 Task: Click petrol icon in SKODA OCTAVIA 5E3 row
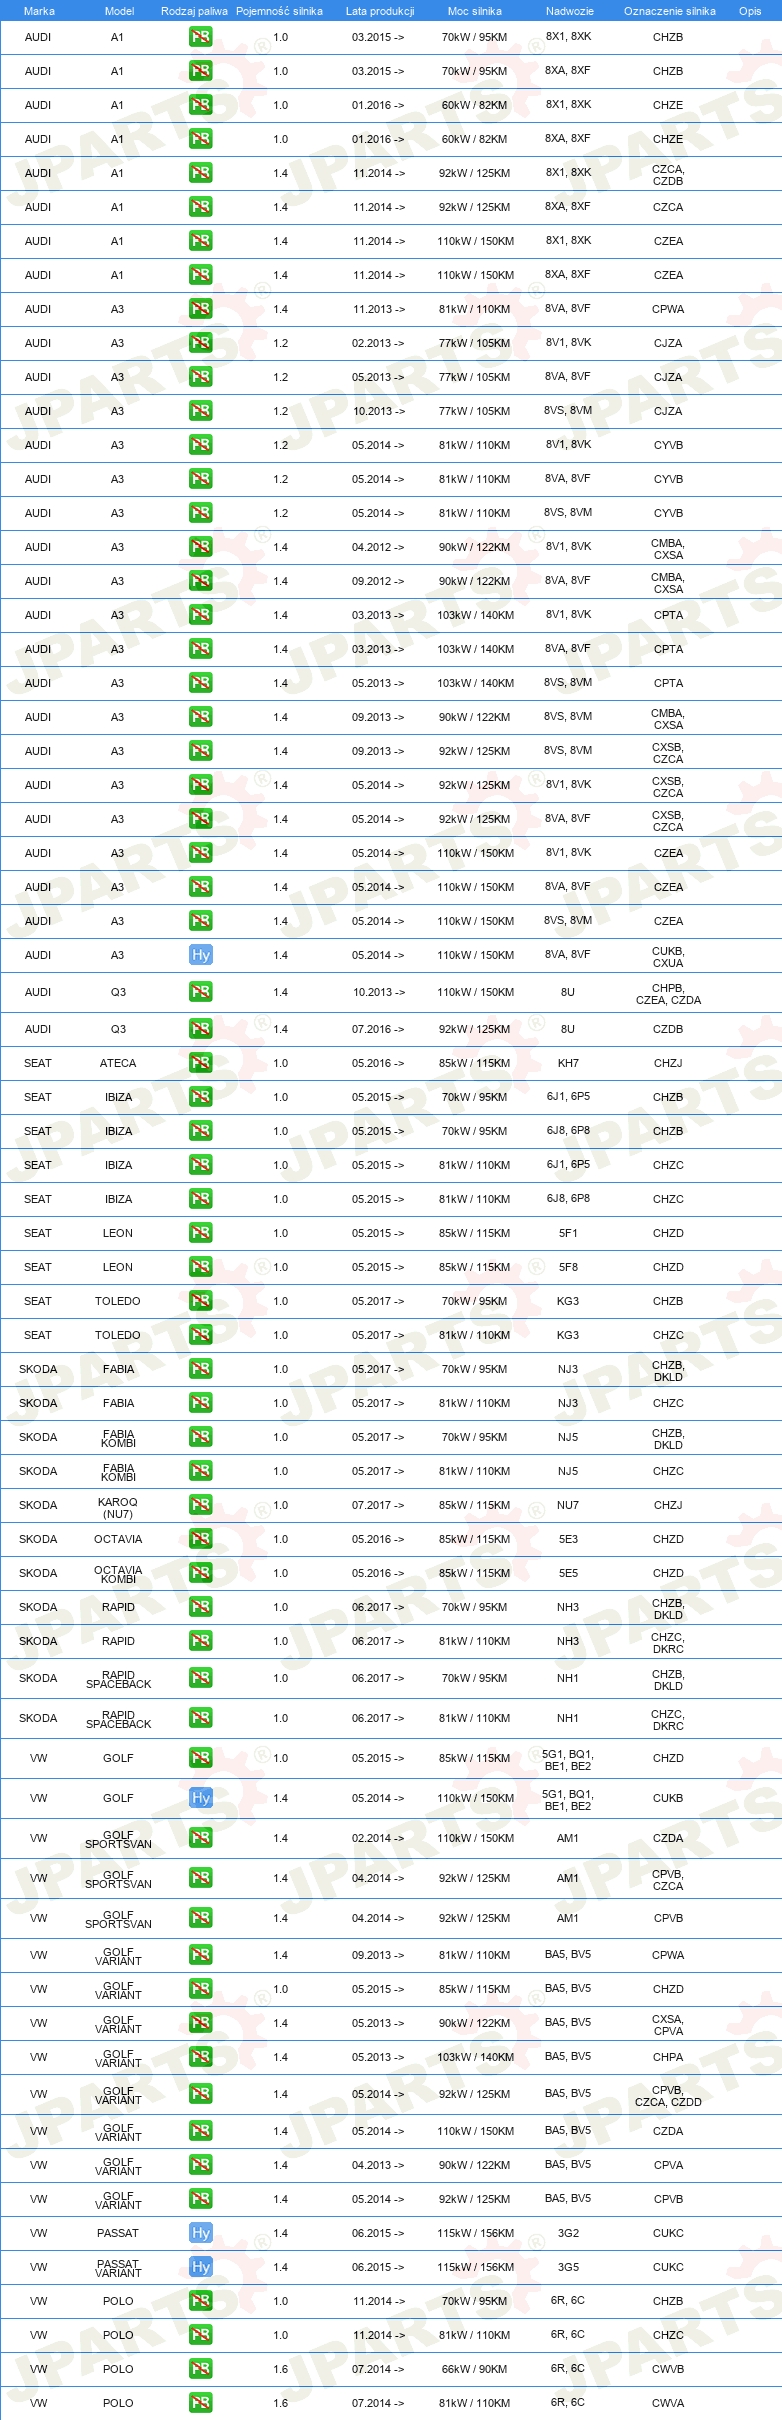(200, 1539)
